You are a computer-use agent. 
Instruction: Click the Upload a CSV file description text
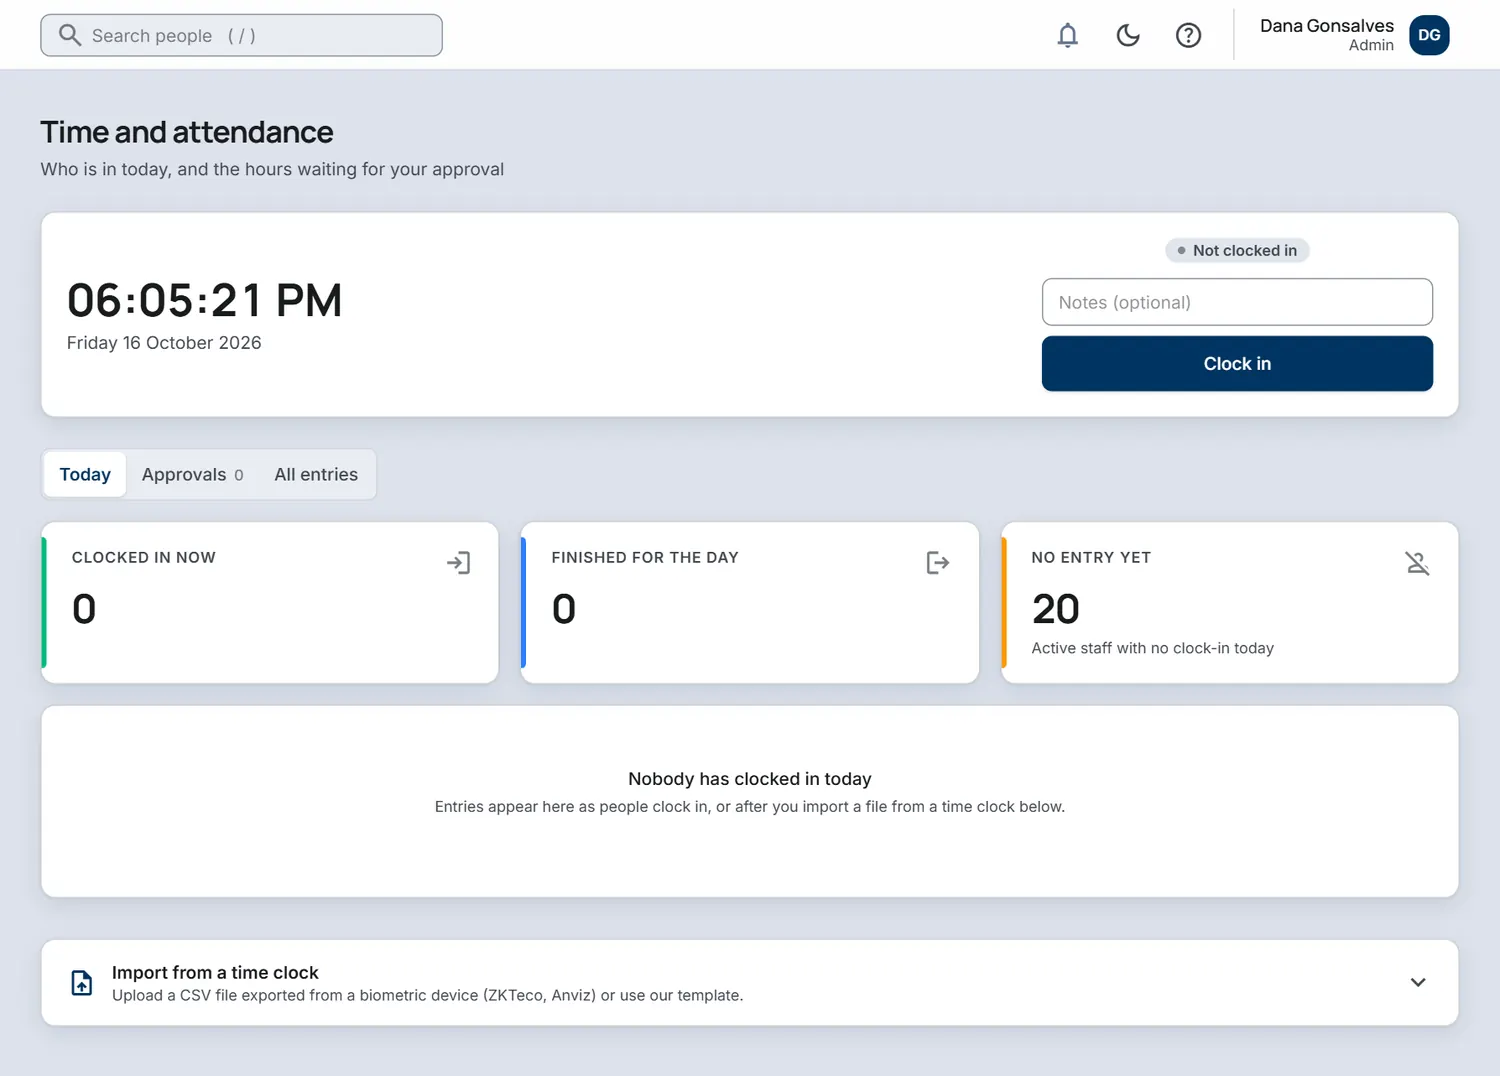(428, 995)
